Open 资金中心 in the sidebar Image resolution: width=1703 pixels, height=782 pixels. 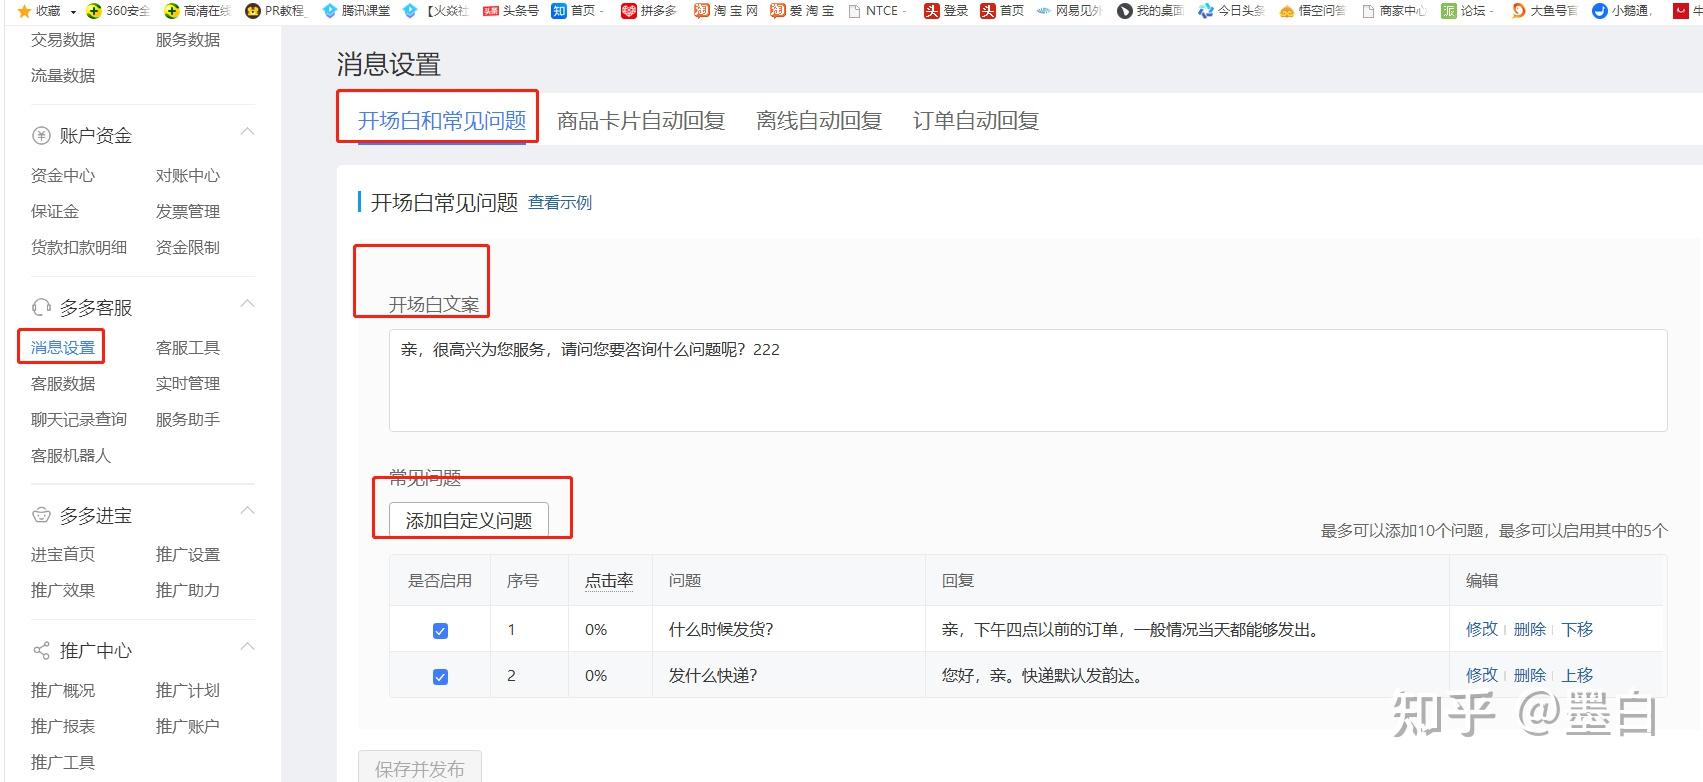[63, 176]
